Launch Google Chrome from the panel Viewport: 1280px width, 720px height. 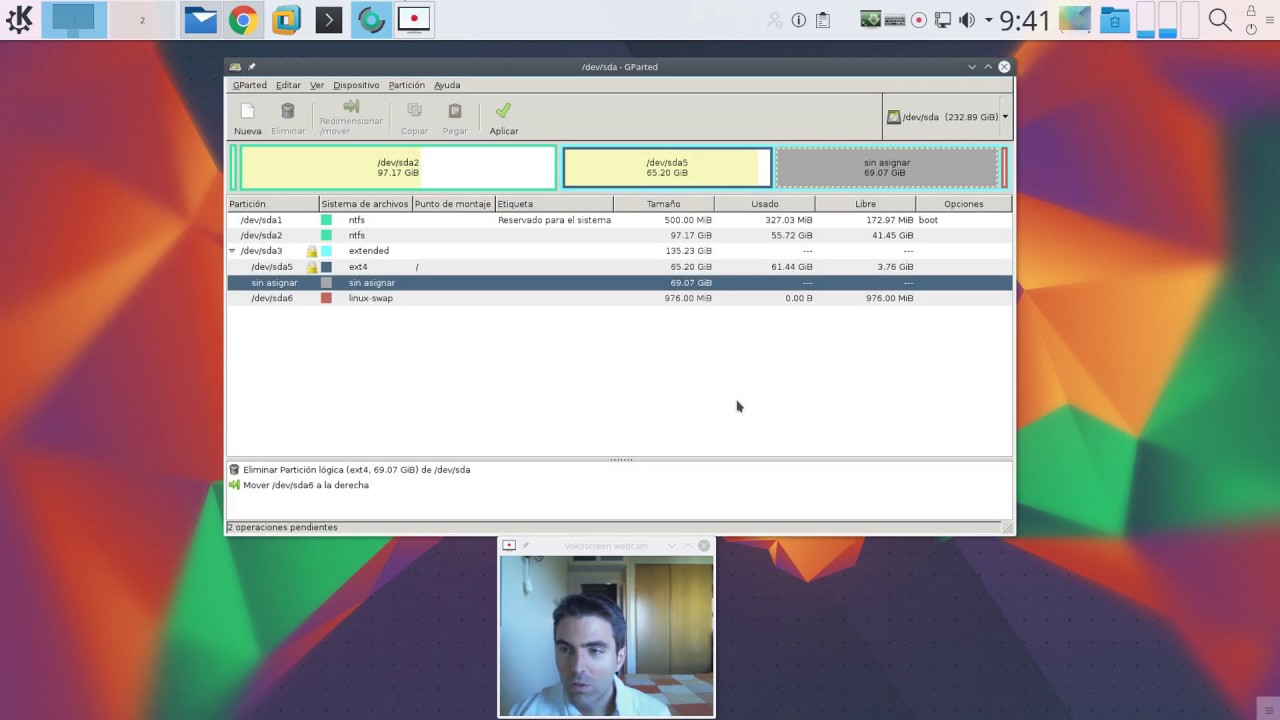(243, 20)
